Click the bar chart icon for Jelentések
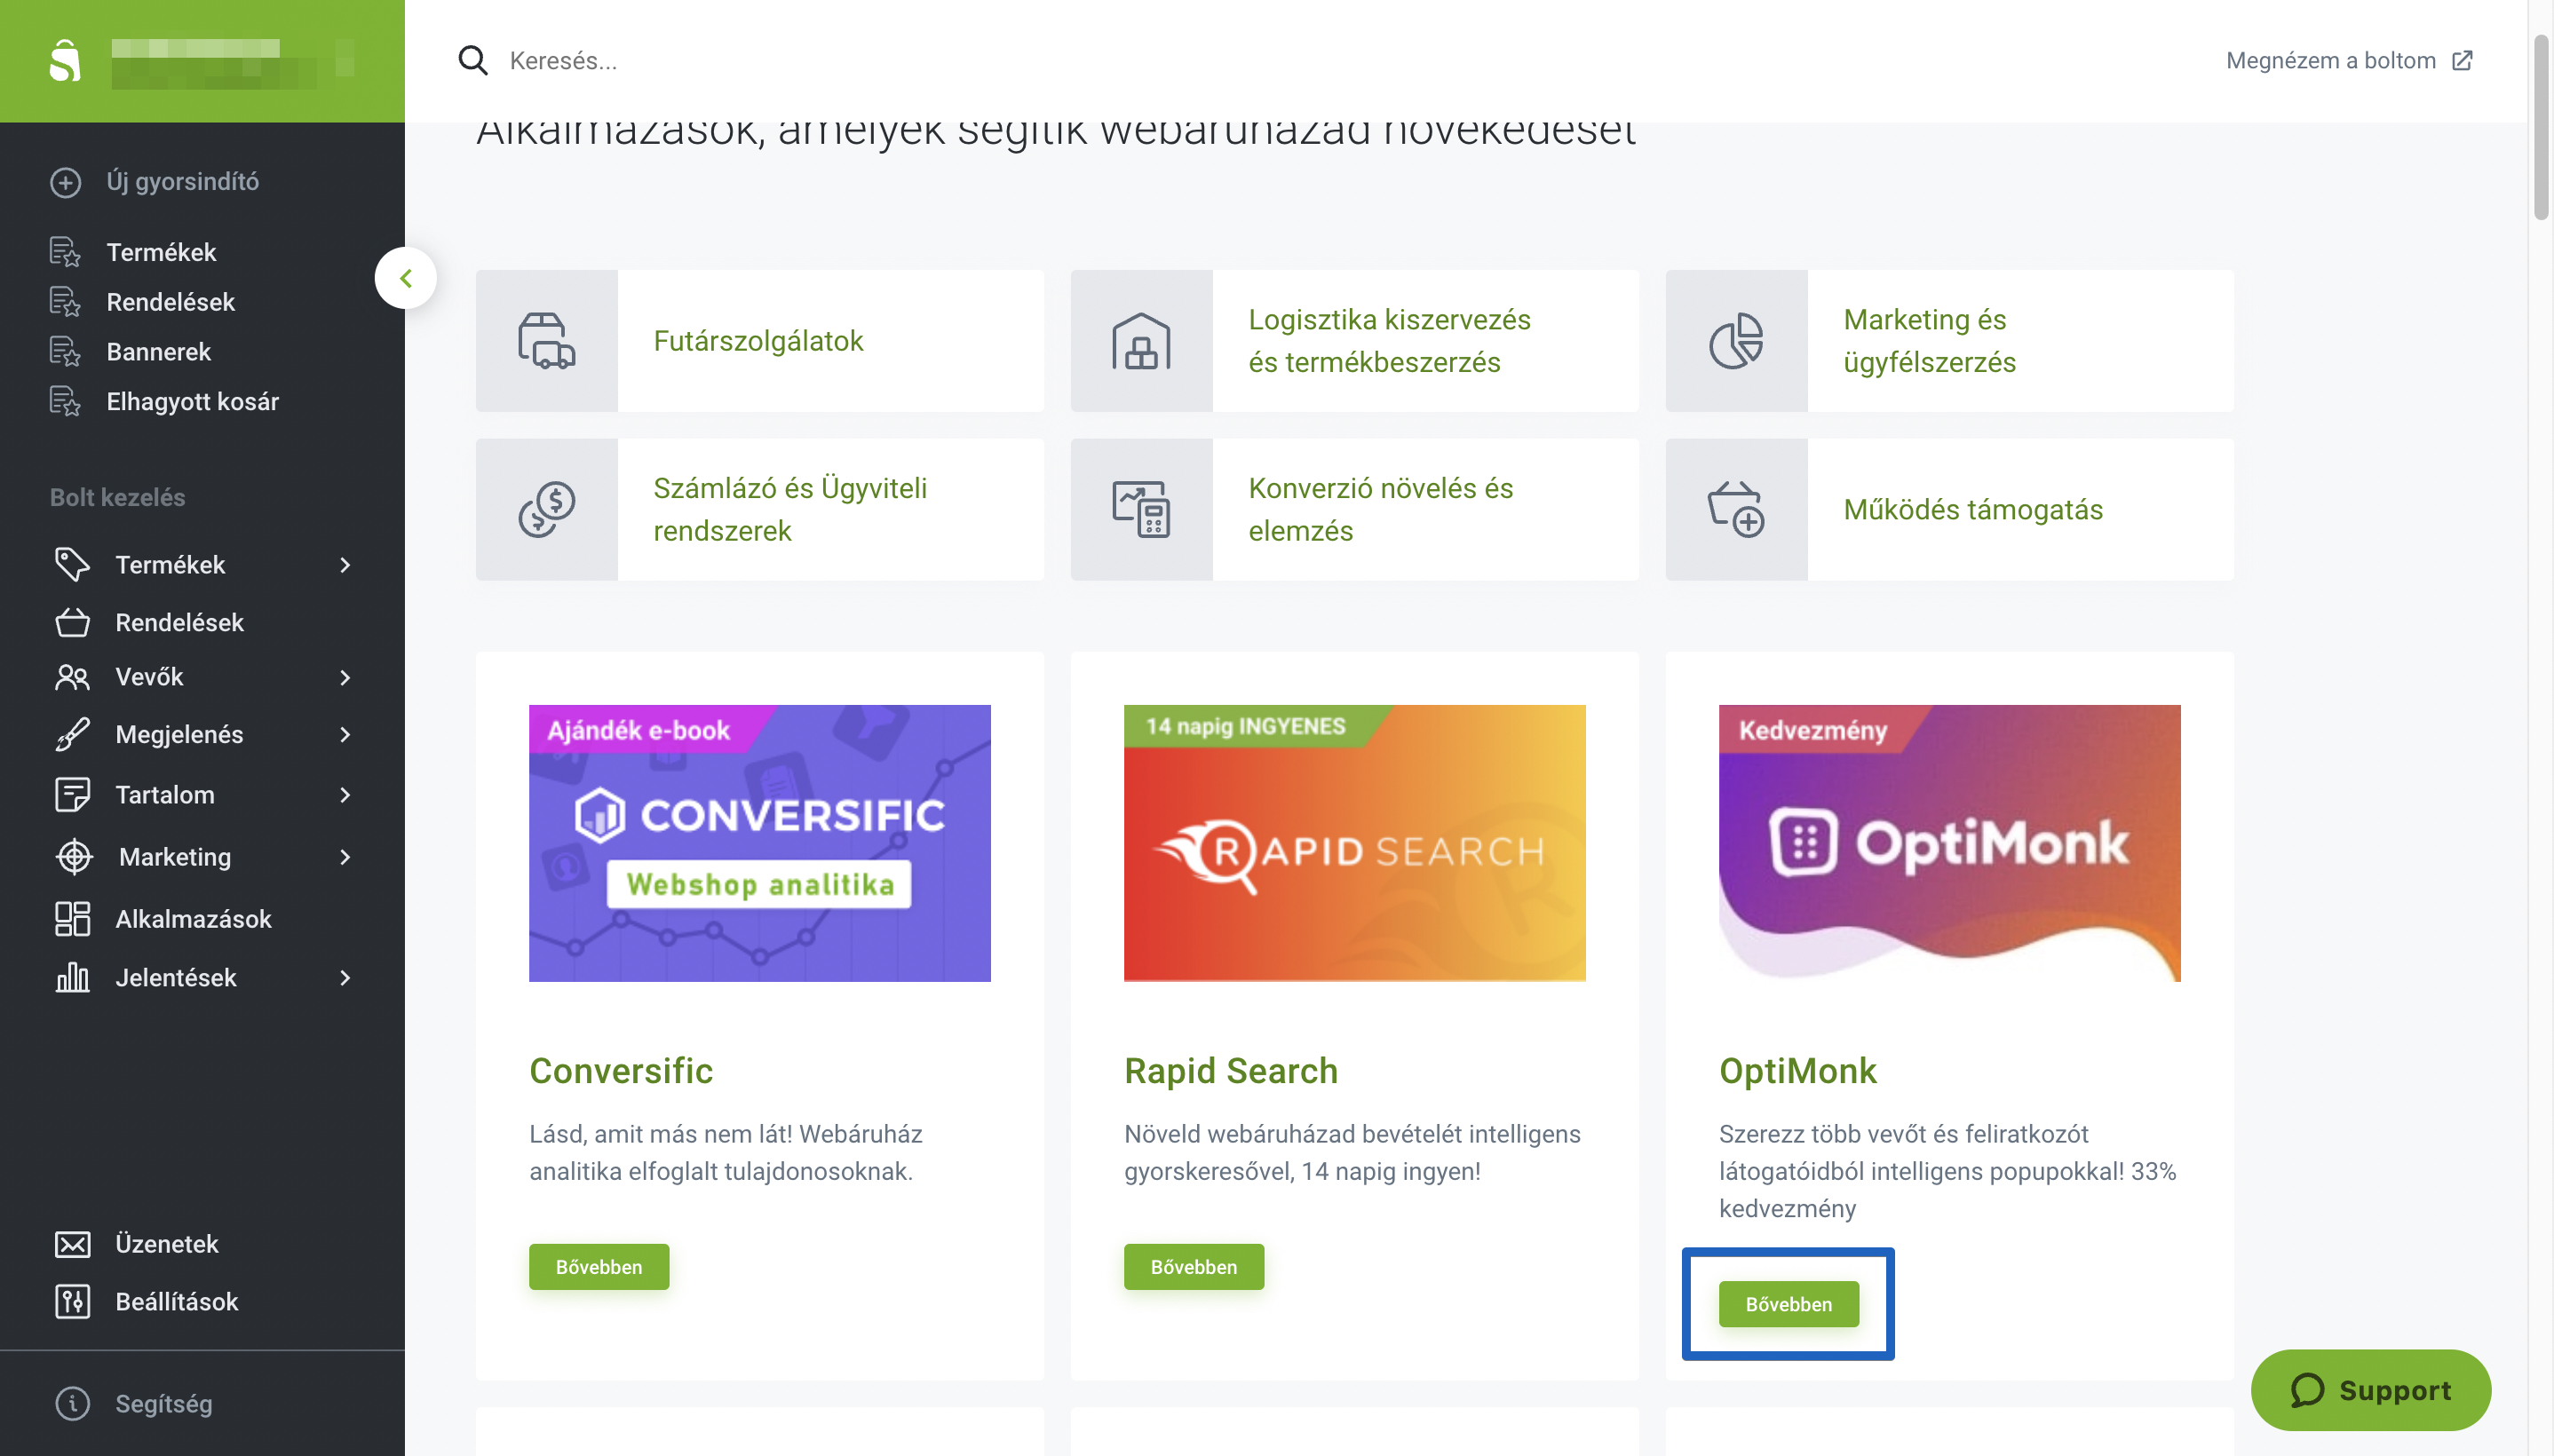Viewport: 2554px width, 1456px height. click(72, 977)
